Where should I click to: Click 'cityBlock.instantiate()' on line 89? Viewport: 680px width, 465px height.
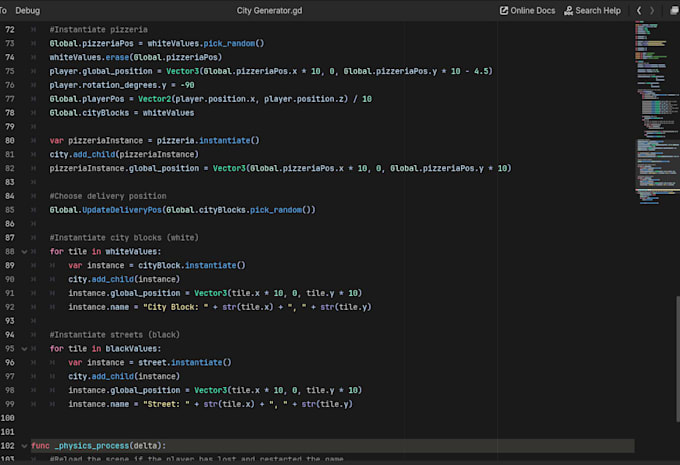[192, 265]
